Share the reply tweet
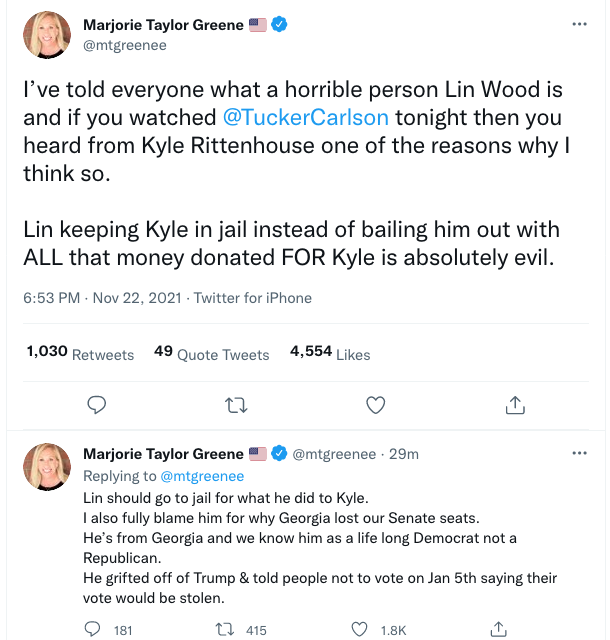Screen dimensions: 610x640 (x=497, y=630)
